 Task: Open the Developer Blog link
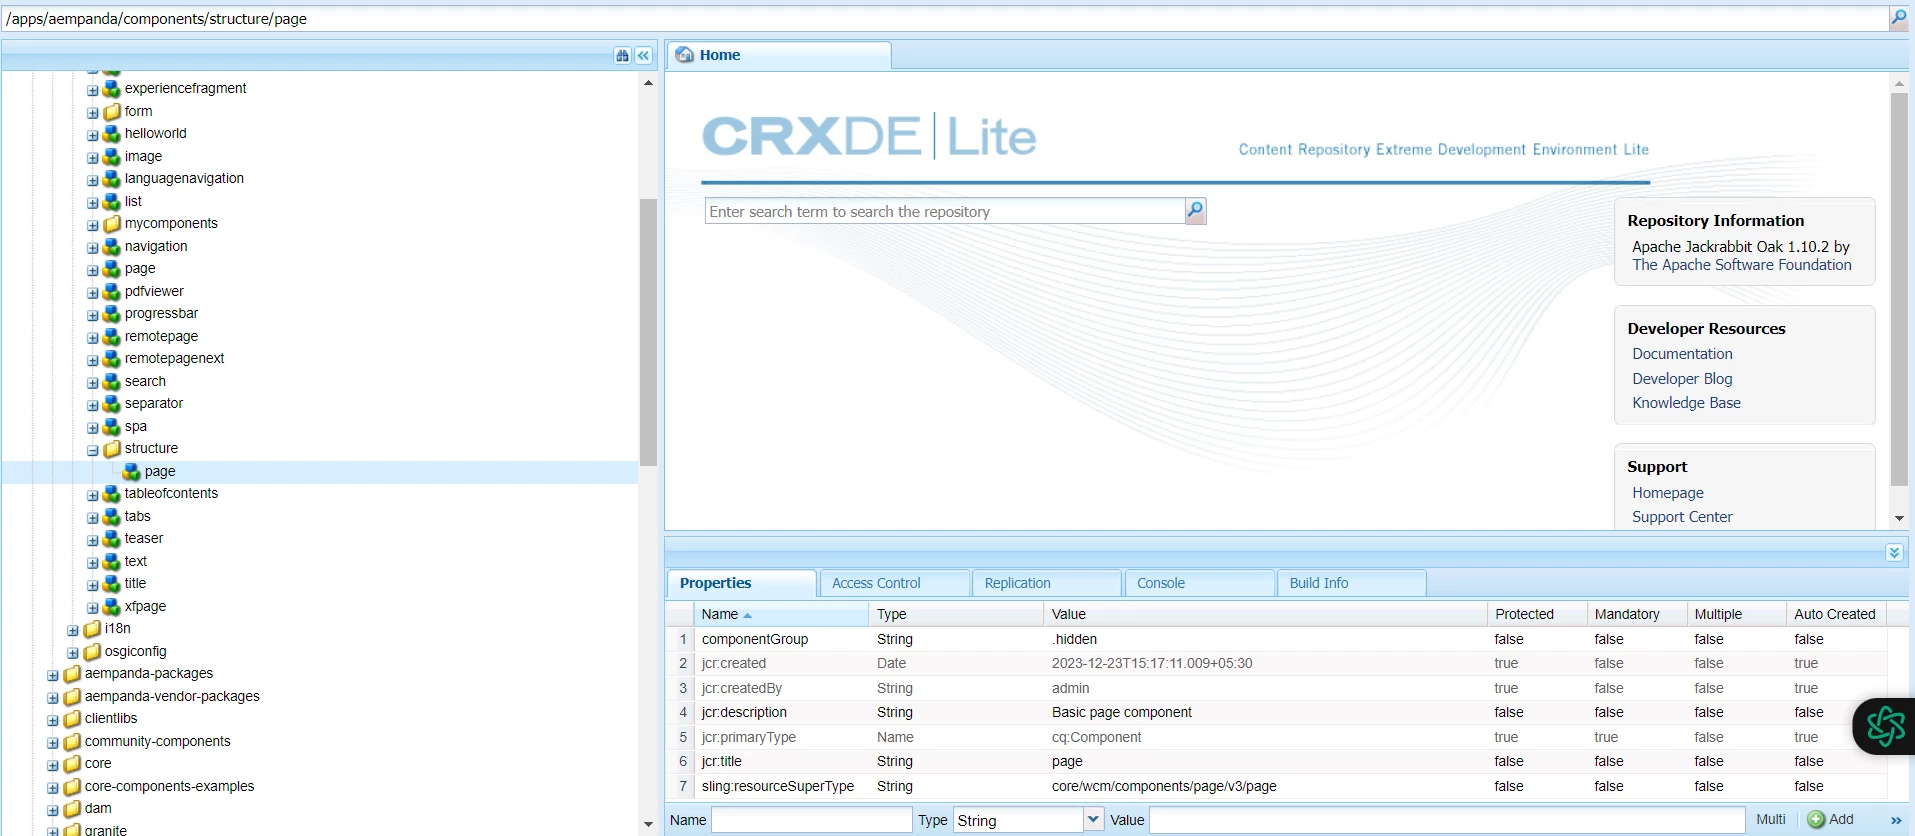click(1682, 379)
